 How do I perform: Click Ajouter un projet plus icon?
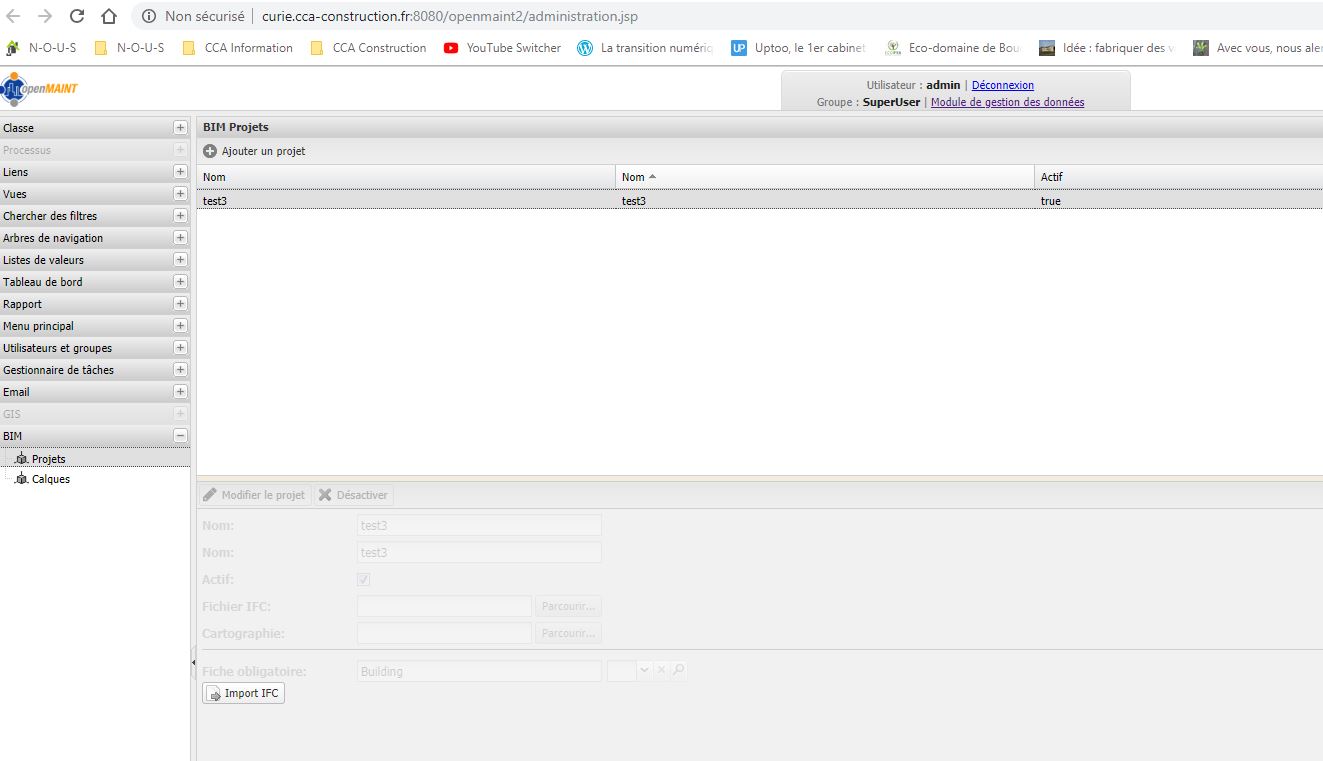pos(210,151)
